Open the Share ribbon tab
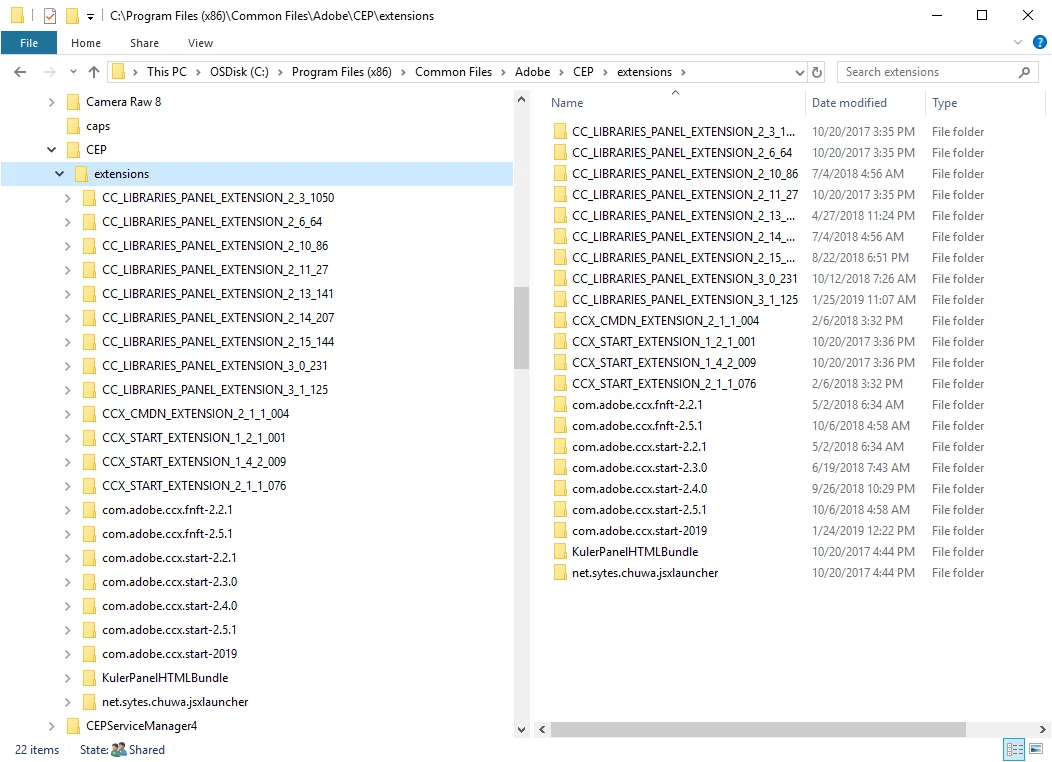 coord(144,43)
